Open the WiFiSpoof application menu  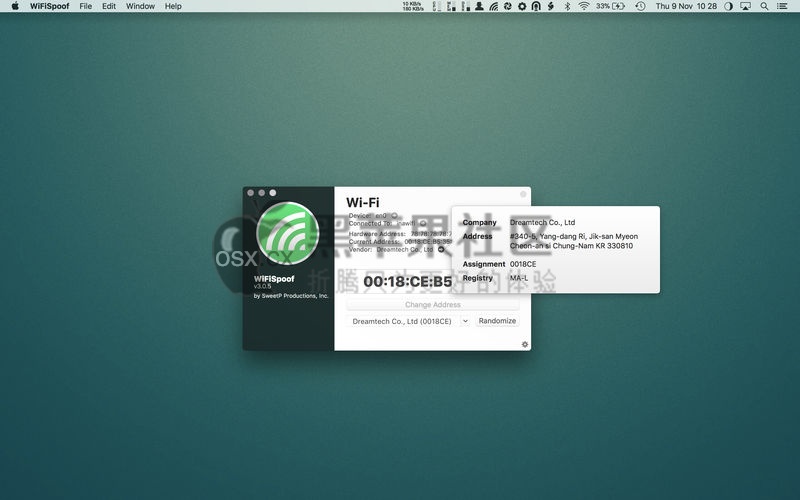[x=49, y=6]
